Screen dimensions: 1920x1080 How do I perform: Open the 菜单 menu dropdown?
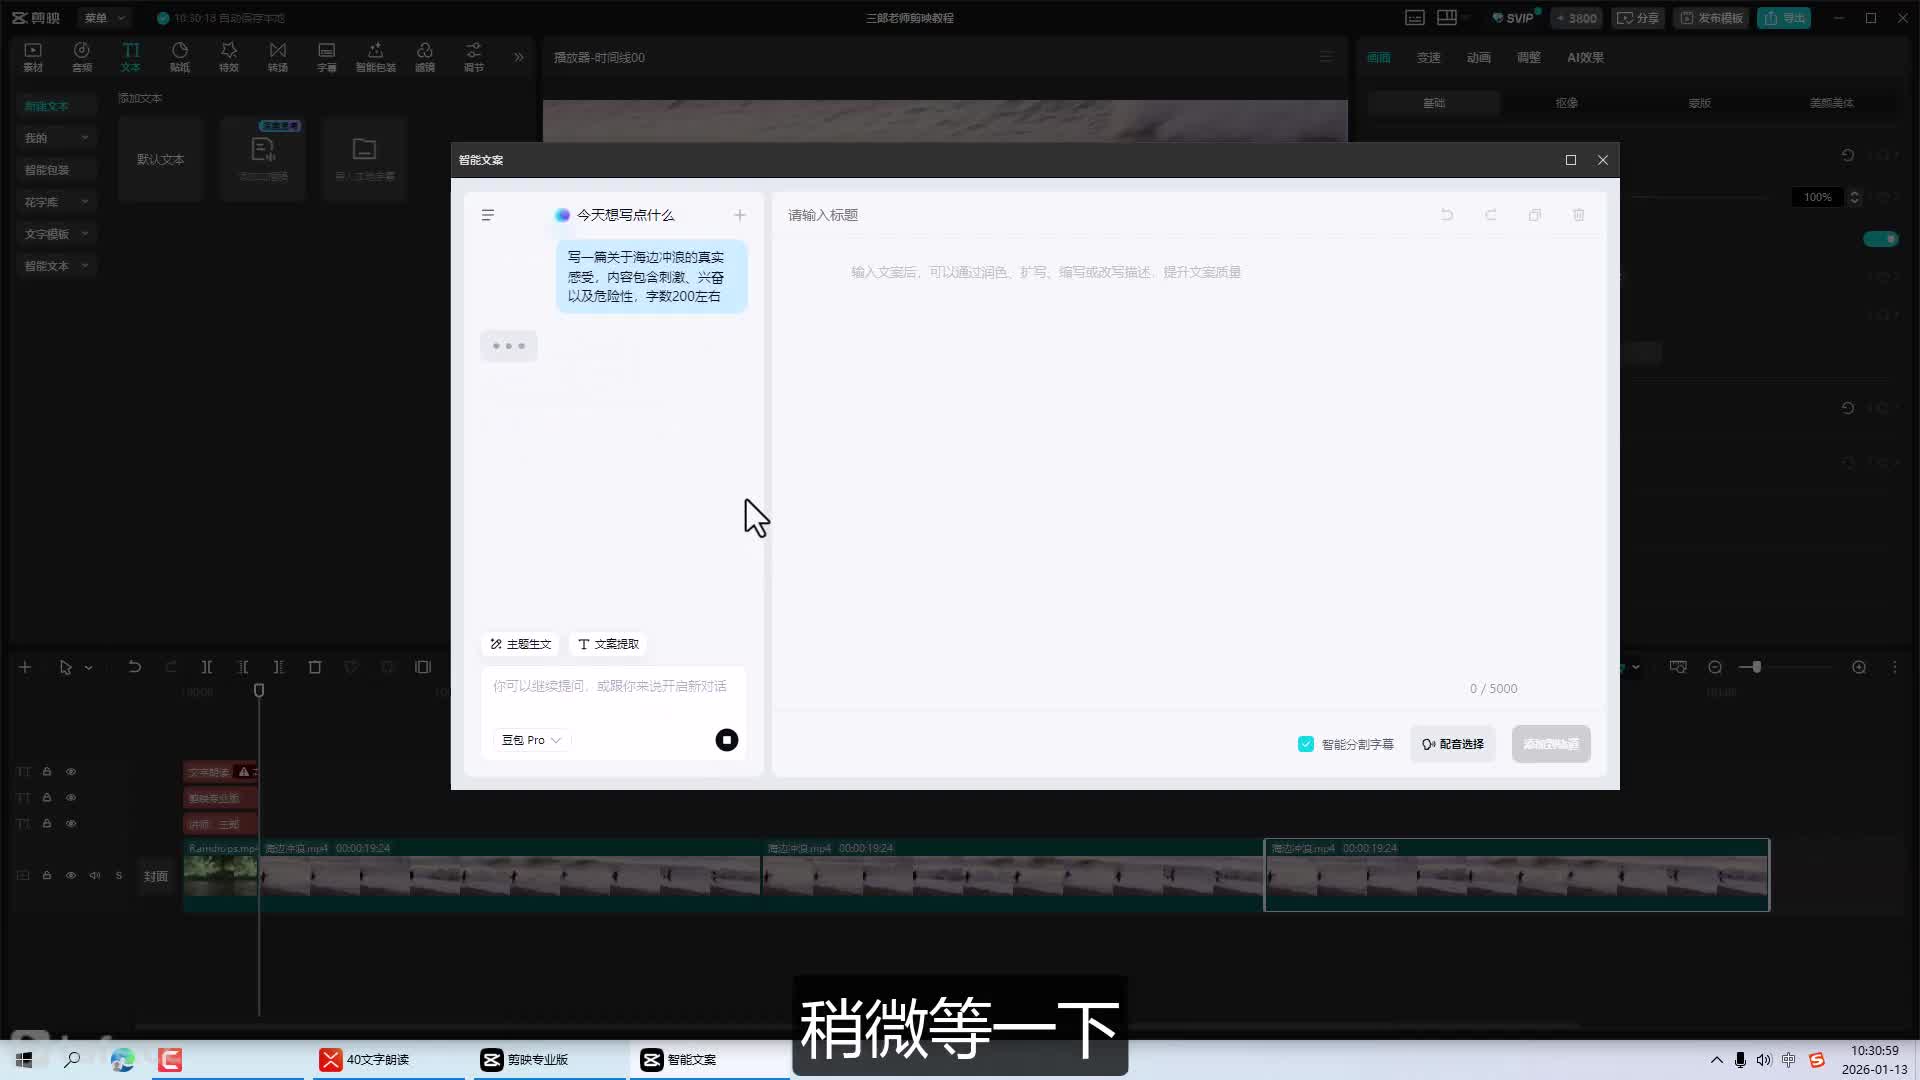104,18
